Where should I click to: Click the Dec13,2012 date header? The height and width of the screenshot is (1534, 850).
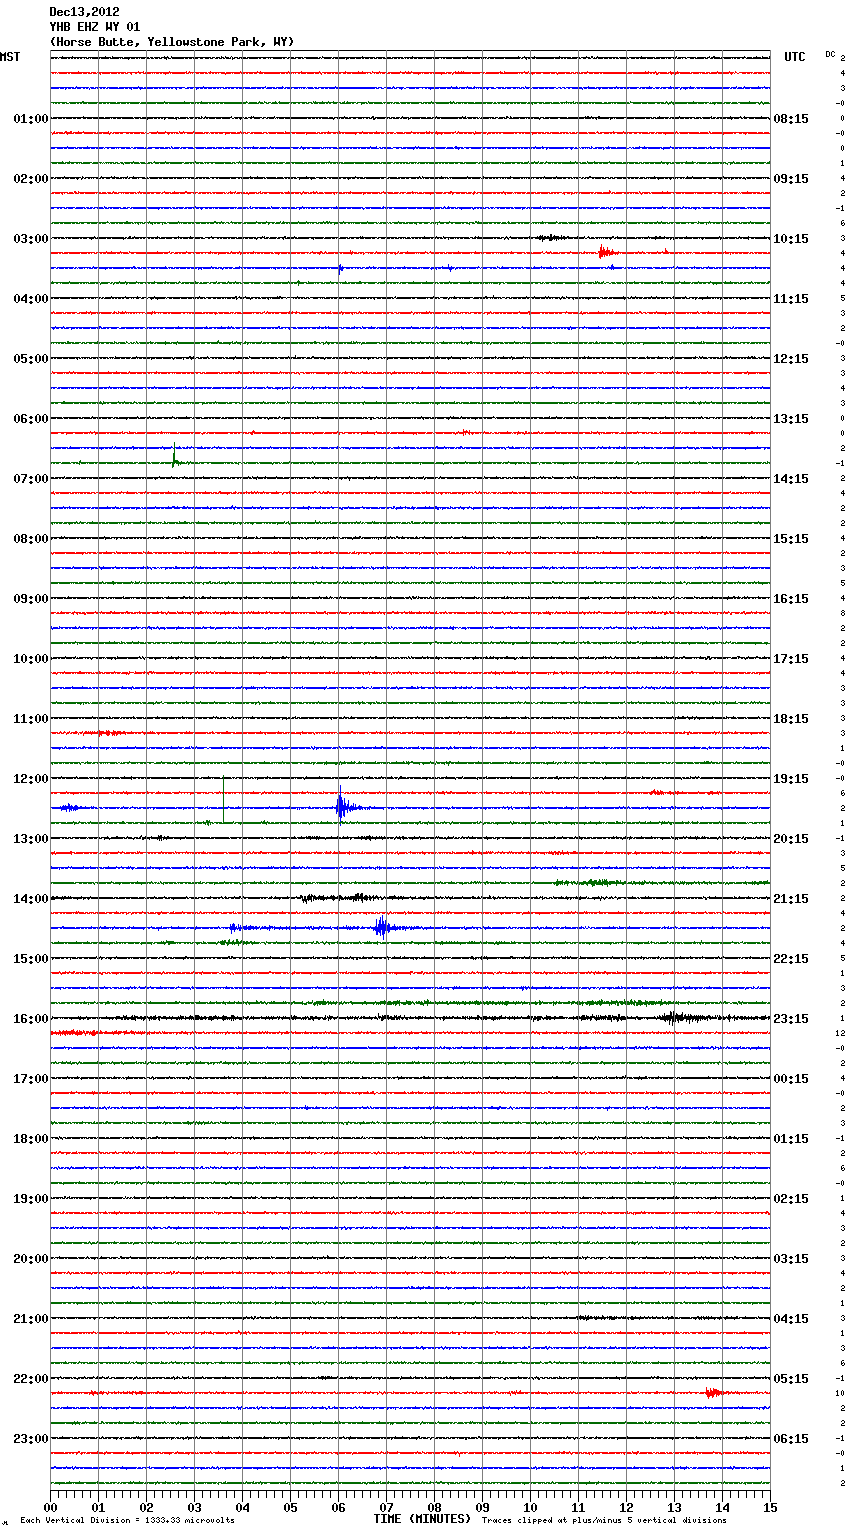(84, 12)
